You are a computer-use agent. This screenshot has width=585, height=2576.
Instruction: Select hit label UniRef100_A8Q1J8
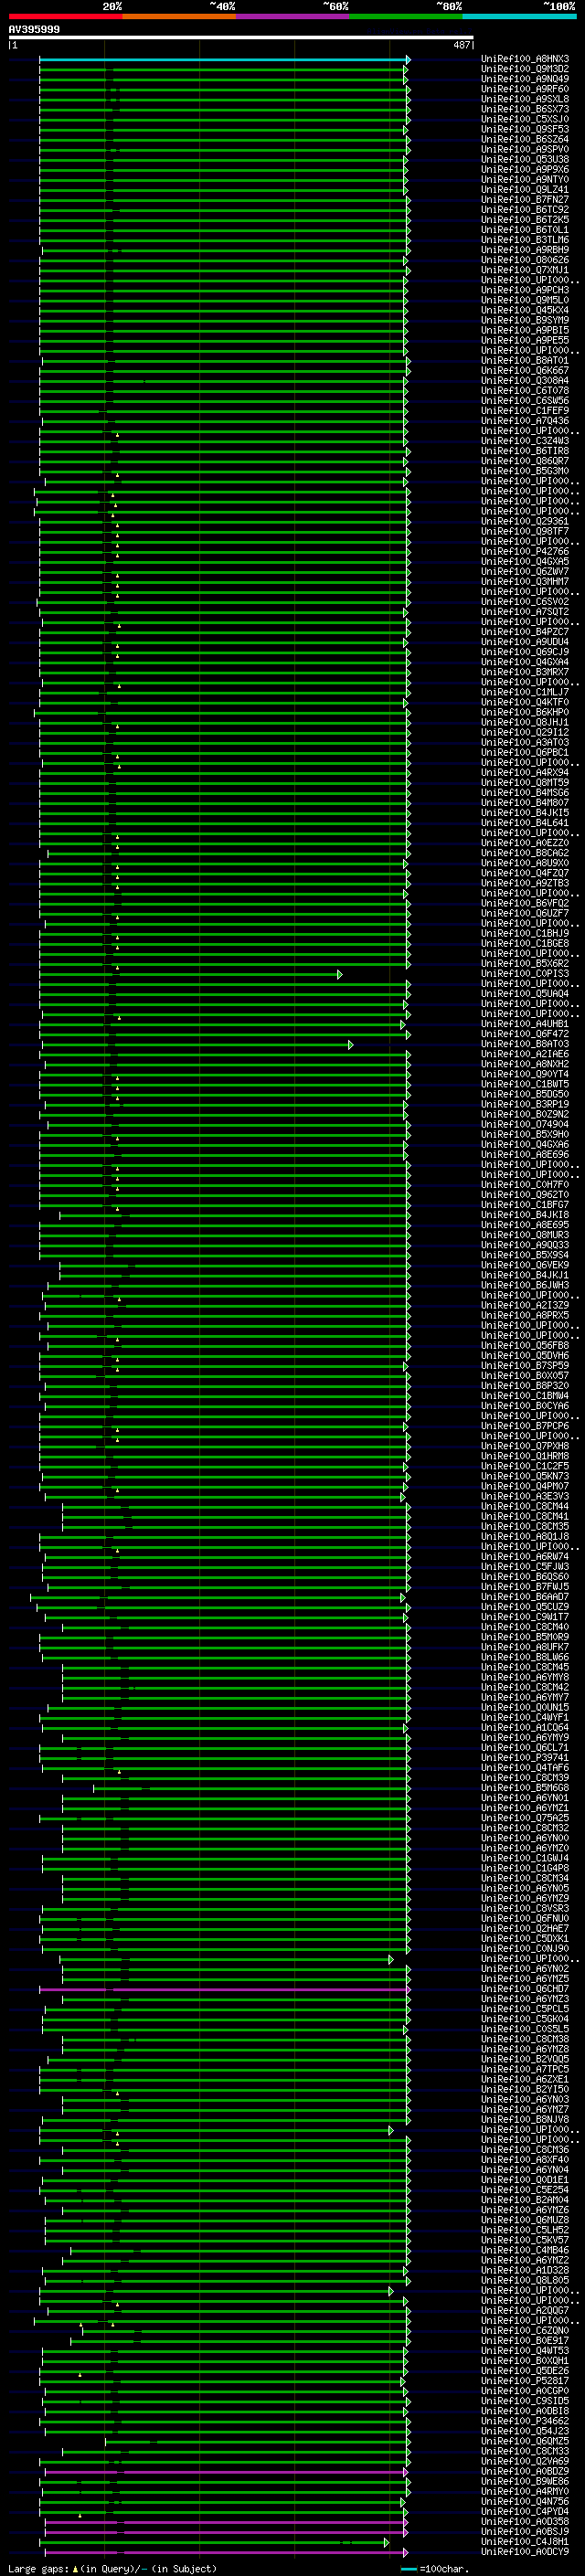coord(525,1537)
